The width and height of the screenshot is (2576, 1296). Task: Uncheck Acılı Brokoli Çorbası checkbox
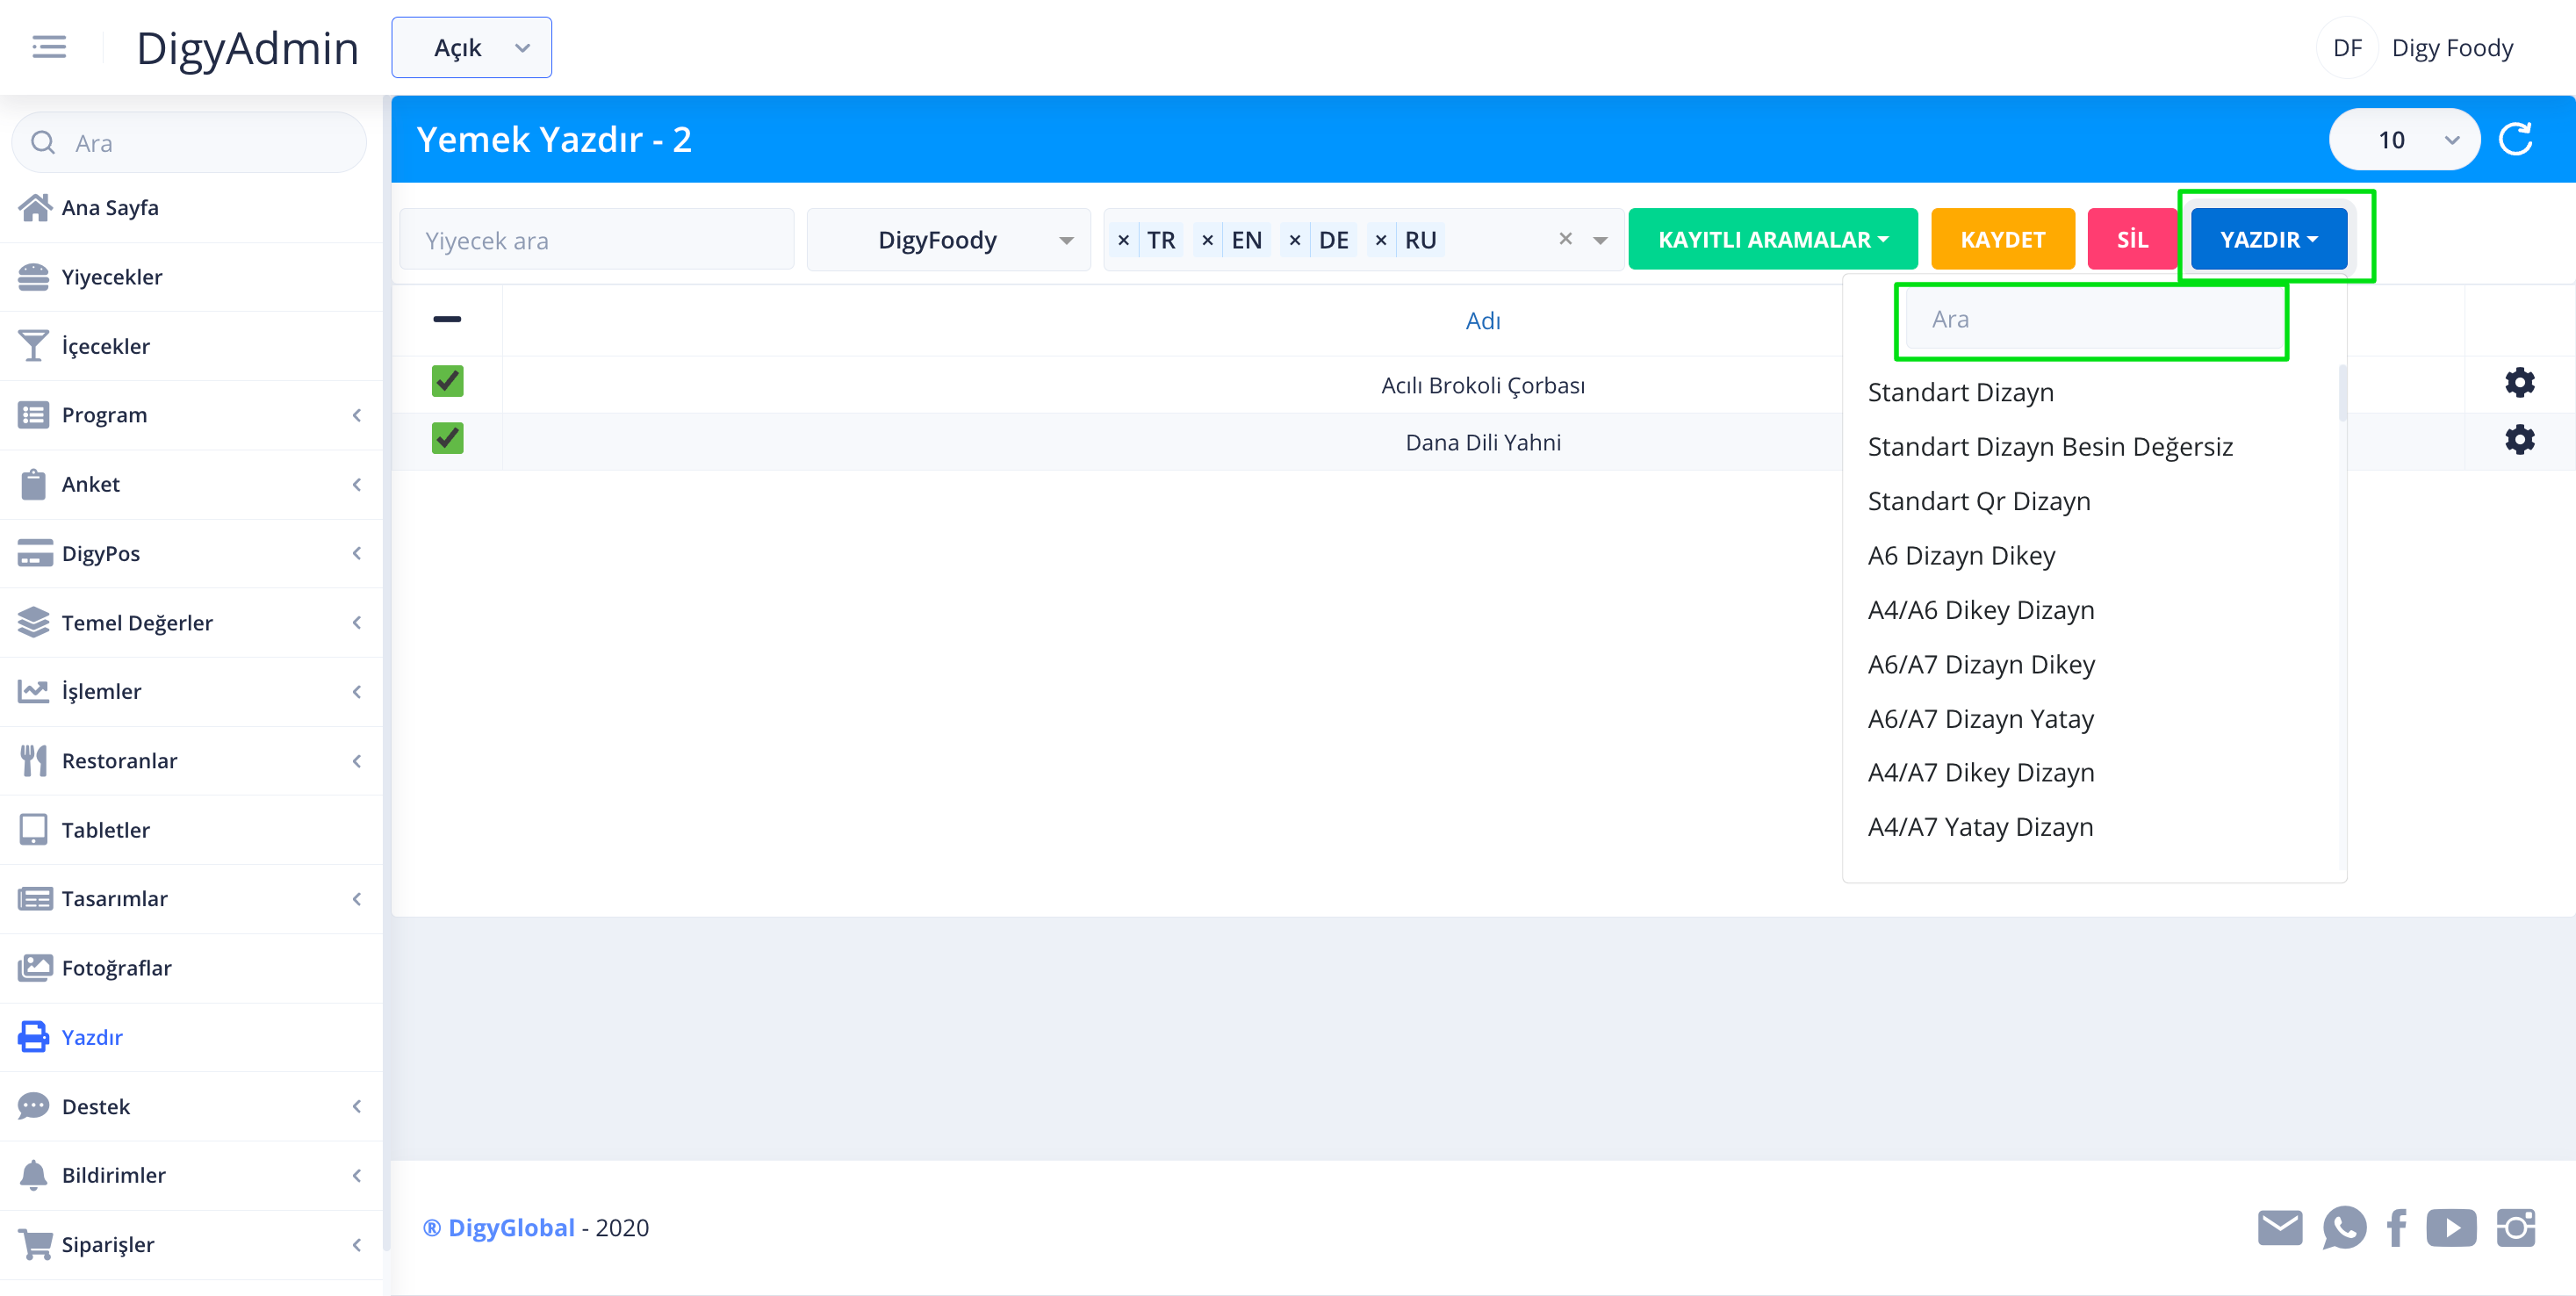[447, 381]
